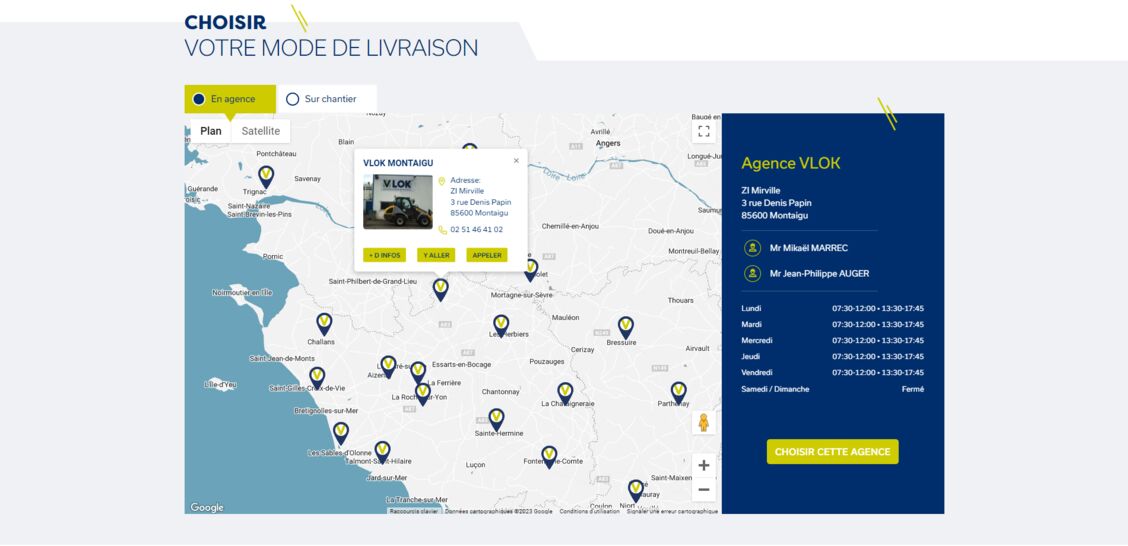
Task: Switch map to Satellite view
Action: (260, 131)
